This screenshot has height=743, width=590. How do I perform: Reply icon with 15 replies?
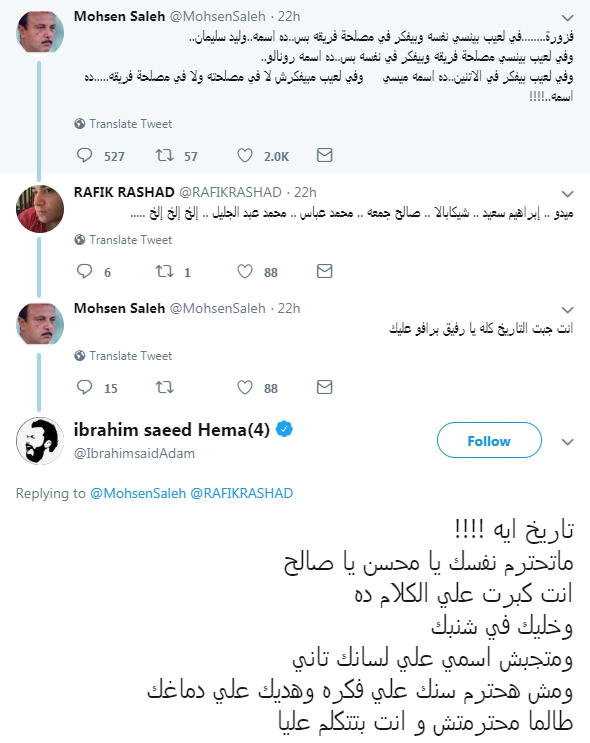(84, 388)
